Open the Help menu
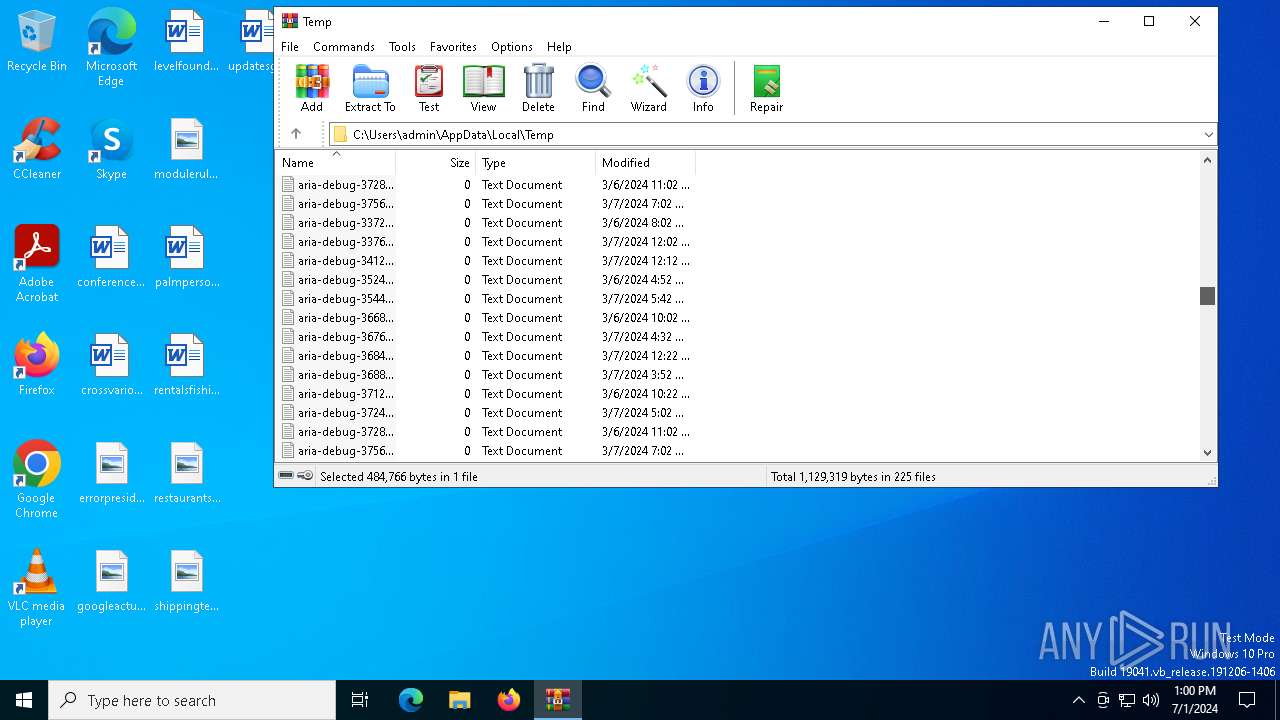Screen dimensions: 1280x720 click(559, 47)
